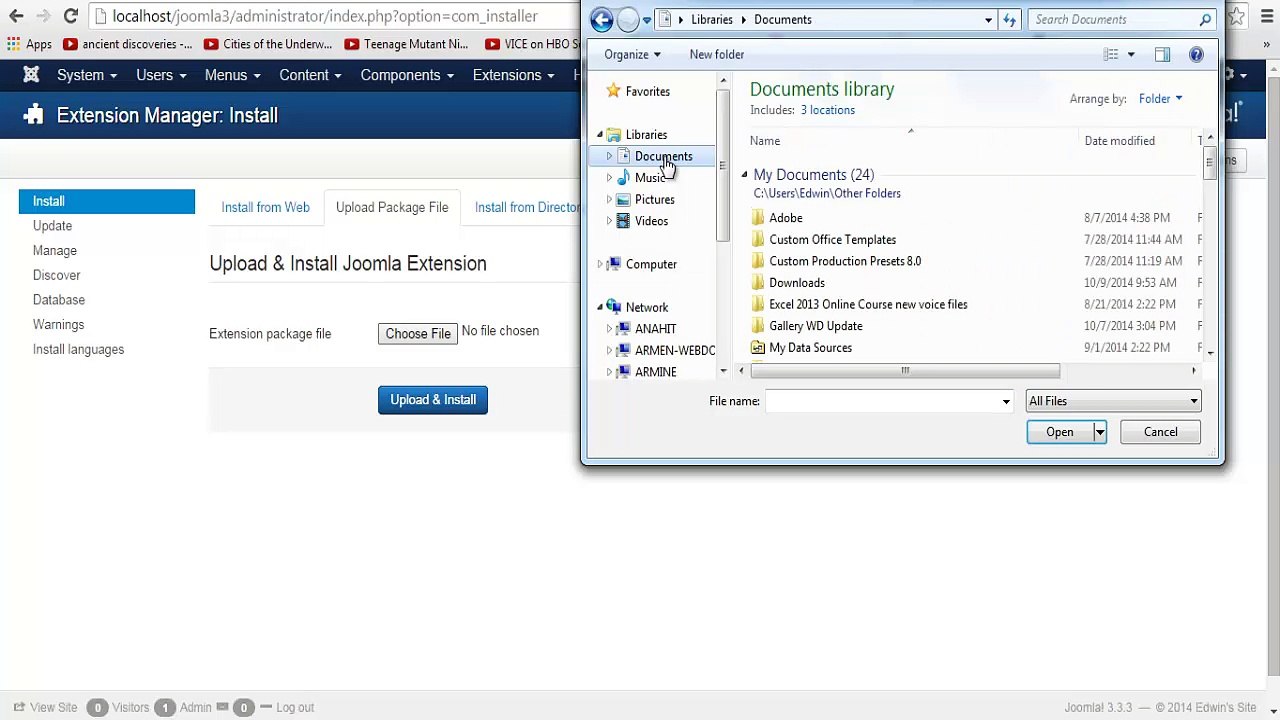Open the Install languages sidebar link
This screenshot has height=720, width=1280.
tap(78, 349)
